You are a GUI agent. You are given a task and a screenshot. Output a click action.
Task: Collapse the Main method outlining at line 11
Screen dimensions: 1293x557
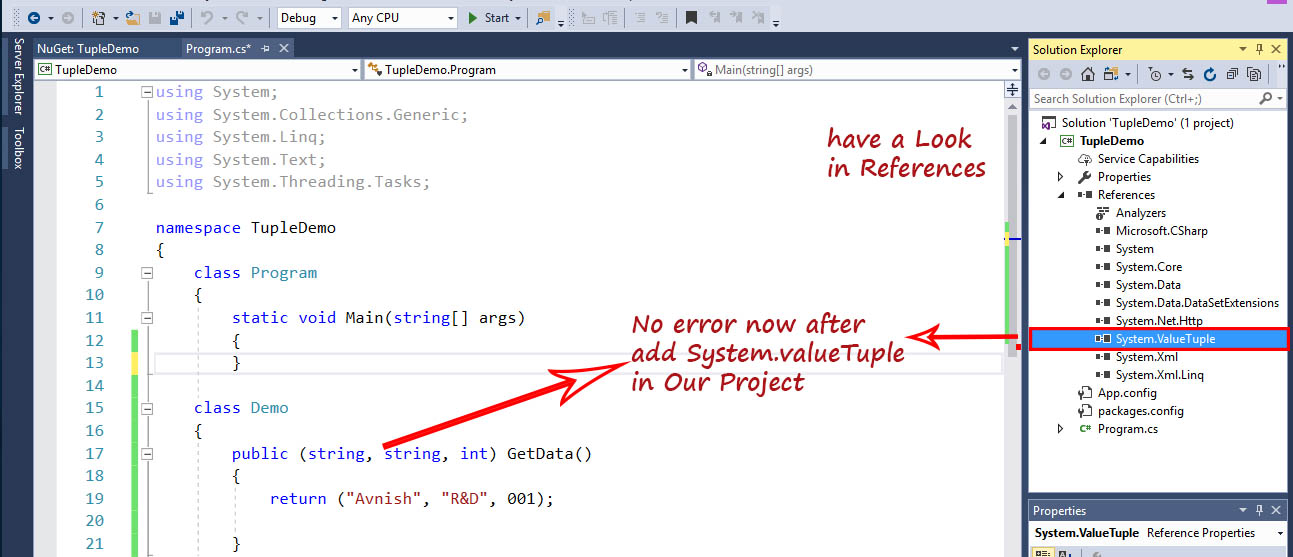pos(147,318)
